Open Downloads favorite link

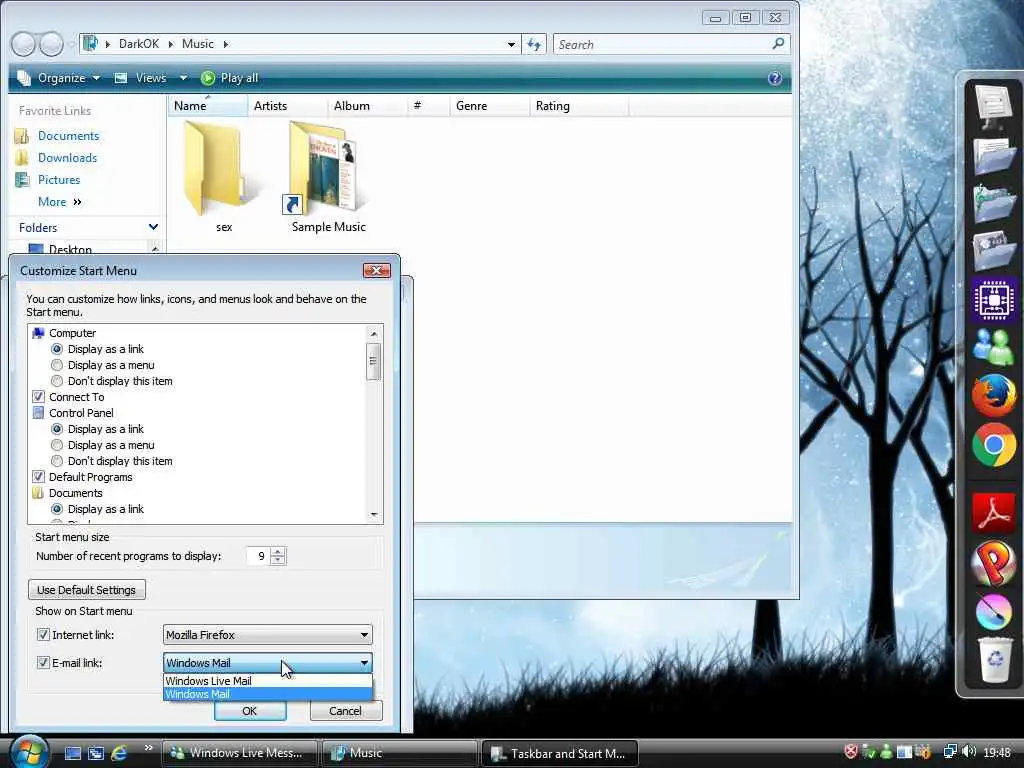tap(67, 158)
